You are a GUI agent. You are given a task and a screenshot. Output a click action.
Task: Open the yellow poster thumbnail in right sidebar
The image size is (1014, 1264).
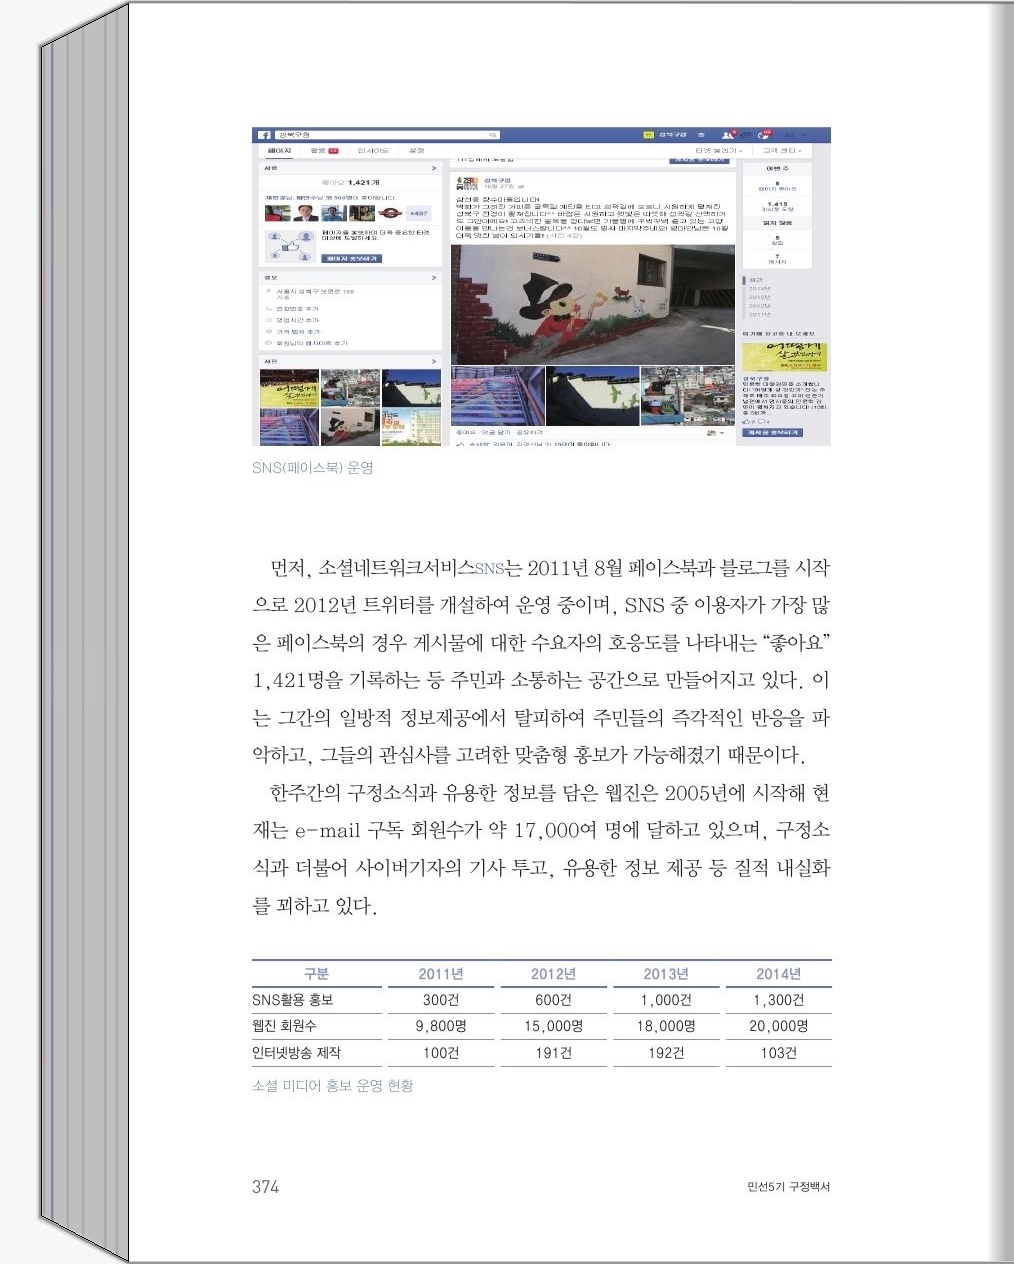click(784, 356)
